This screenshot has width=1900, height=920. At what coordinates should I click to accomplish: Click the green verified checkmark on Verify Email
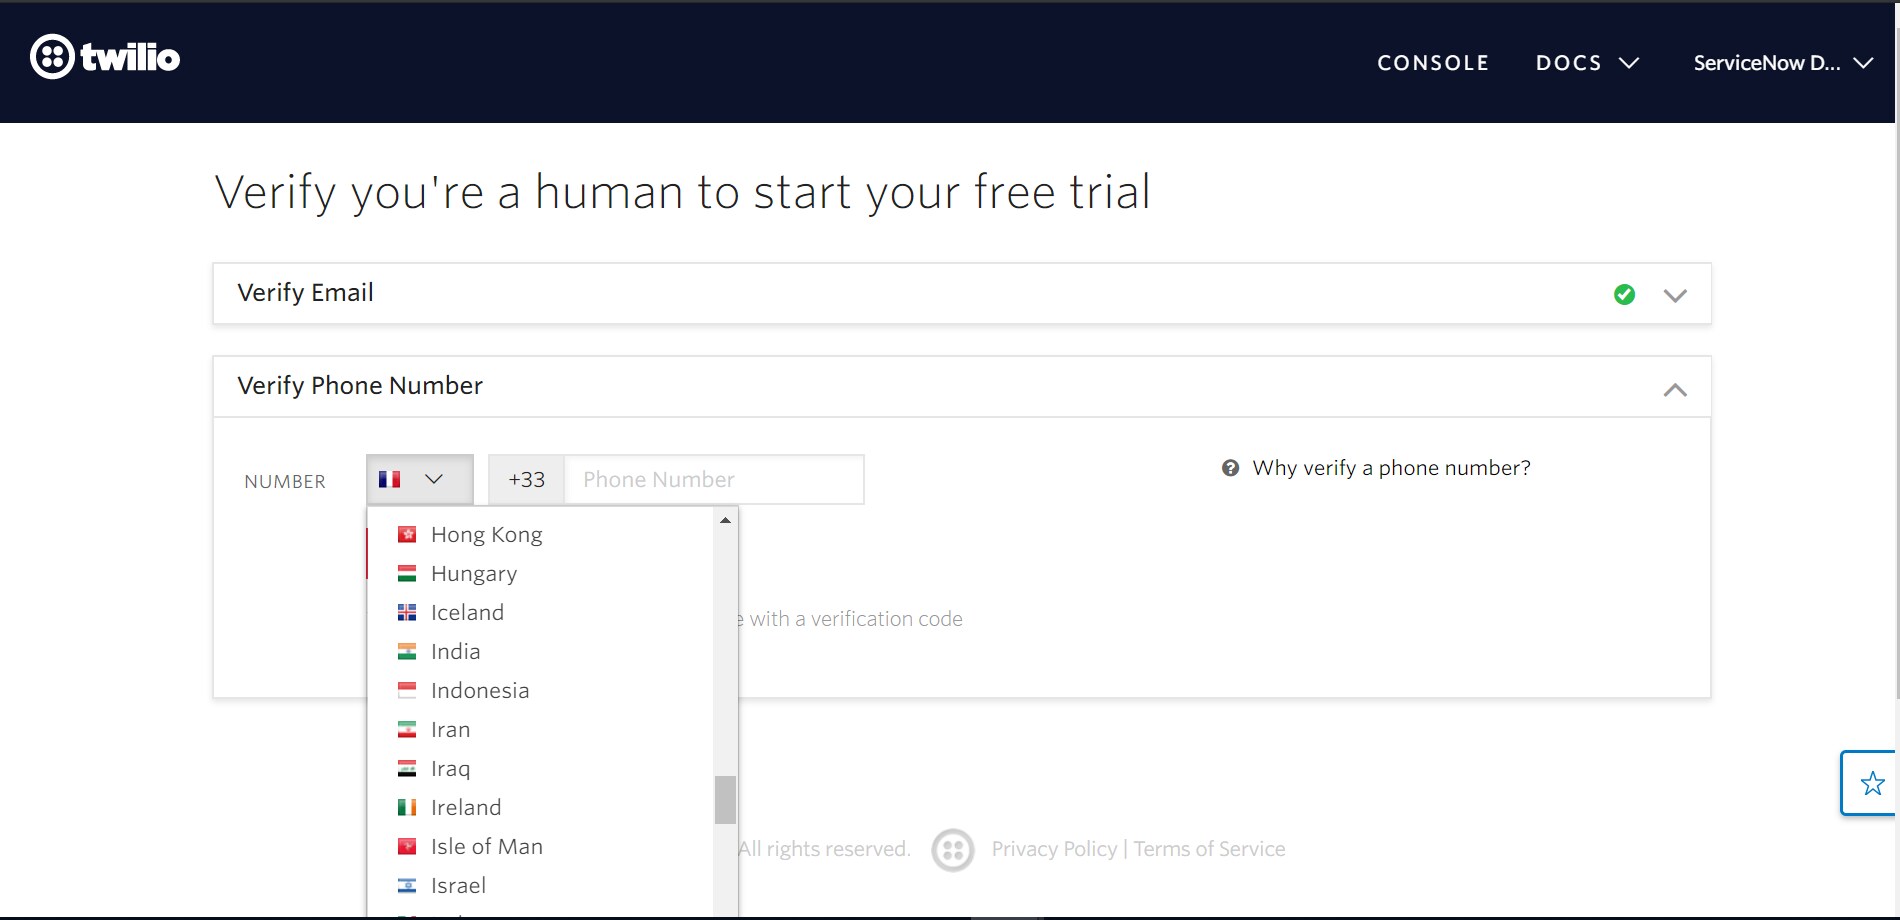pos(1623,294)
